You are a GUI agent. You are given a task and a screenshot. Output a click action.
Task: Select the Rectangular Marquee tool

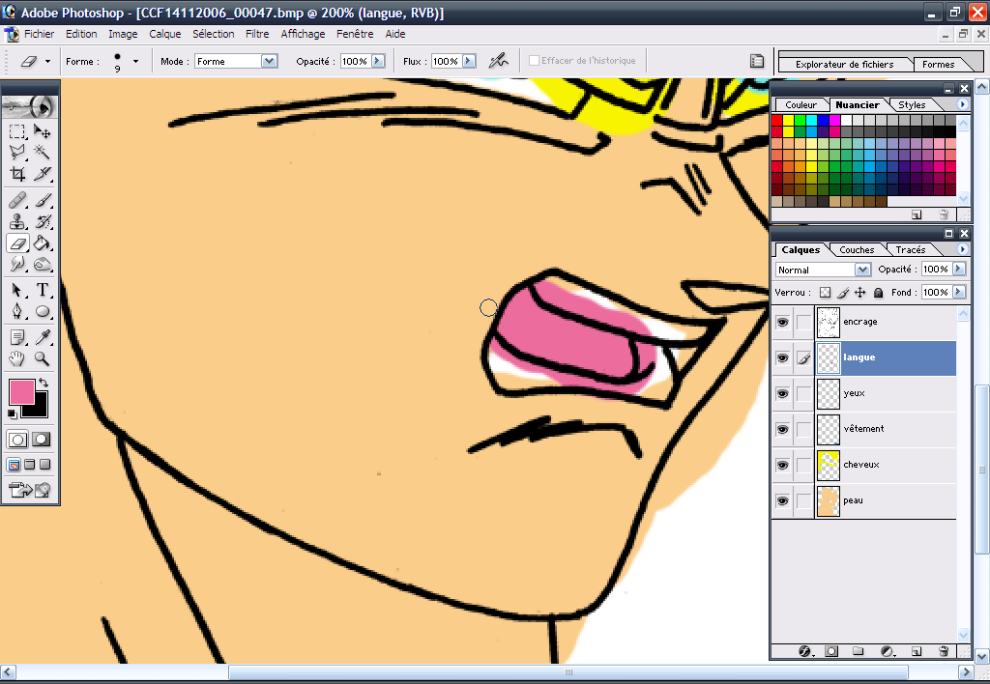tap(17, 131)
